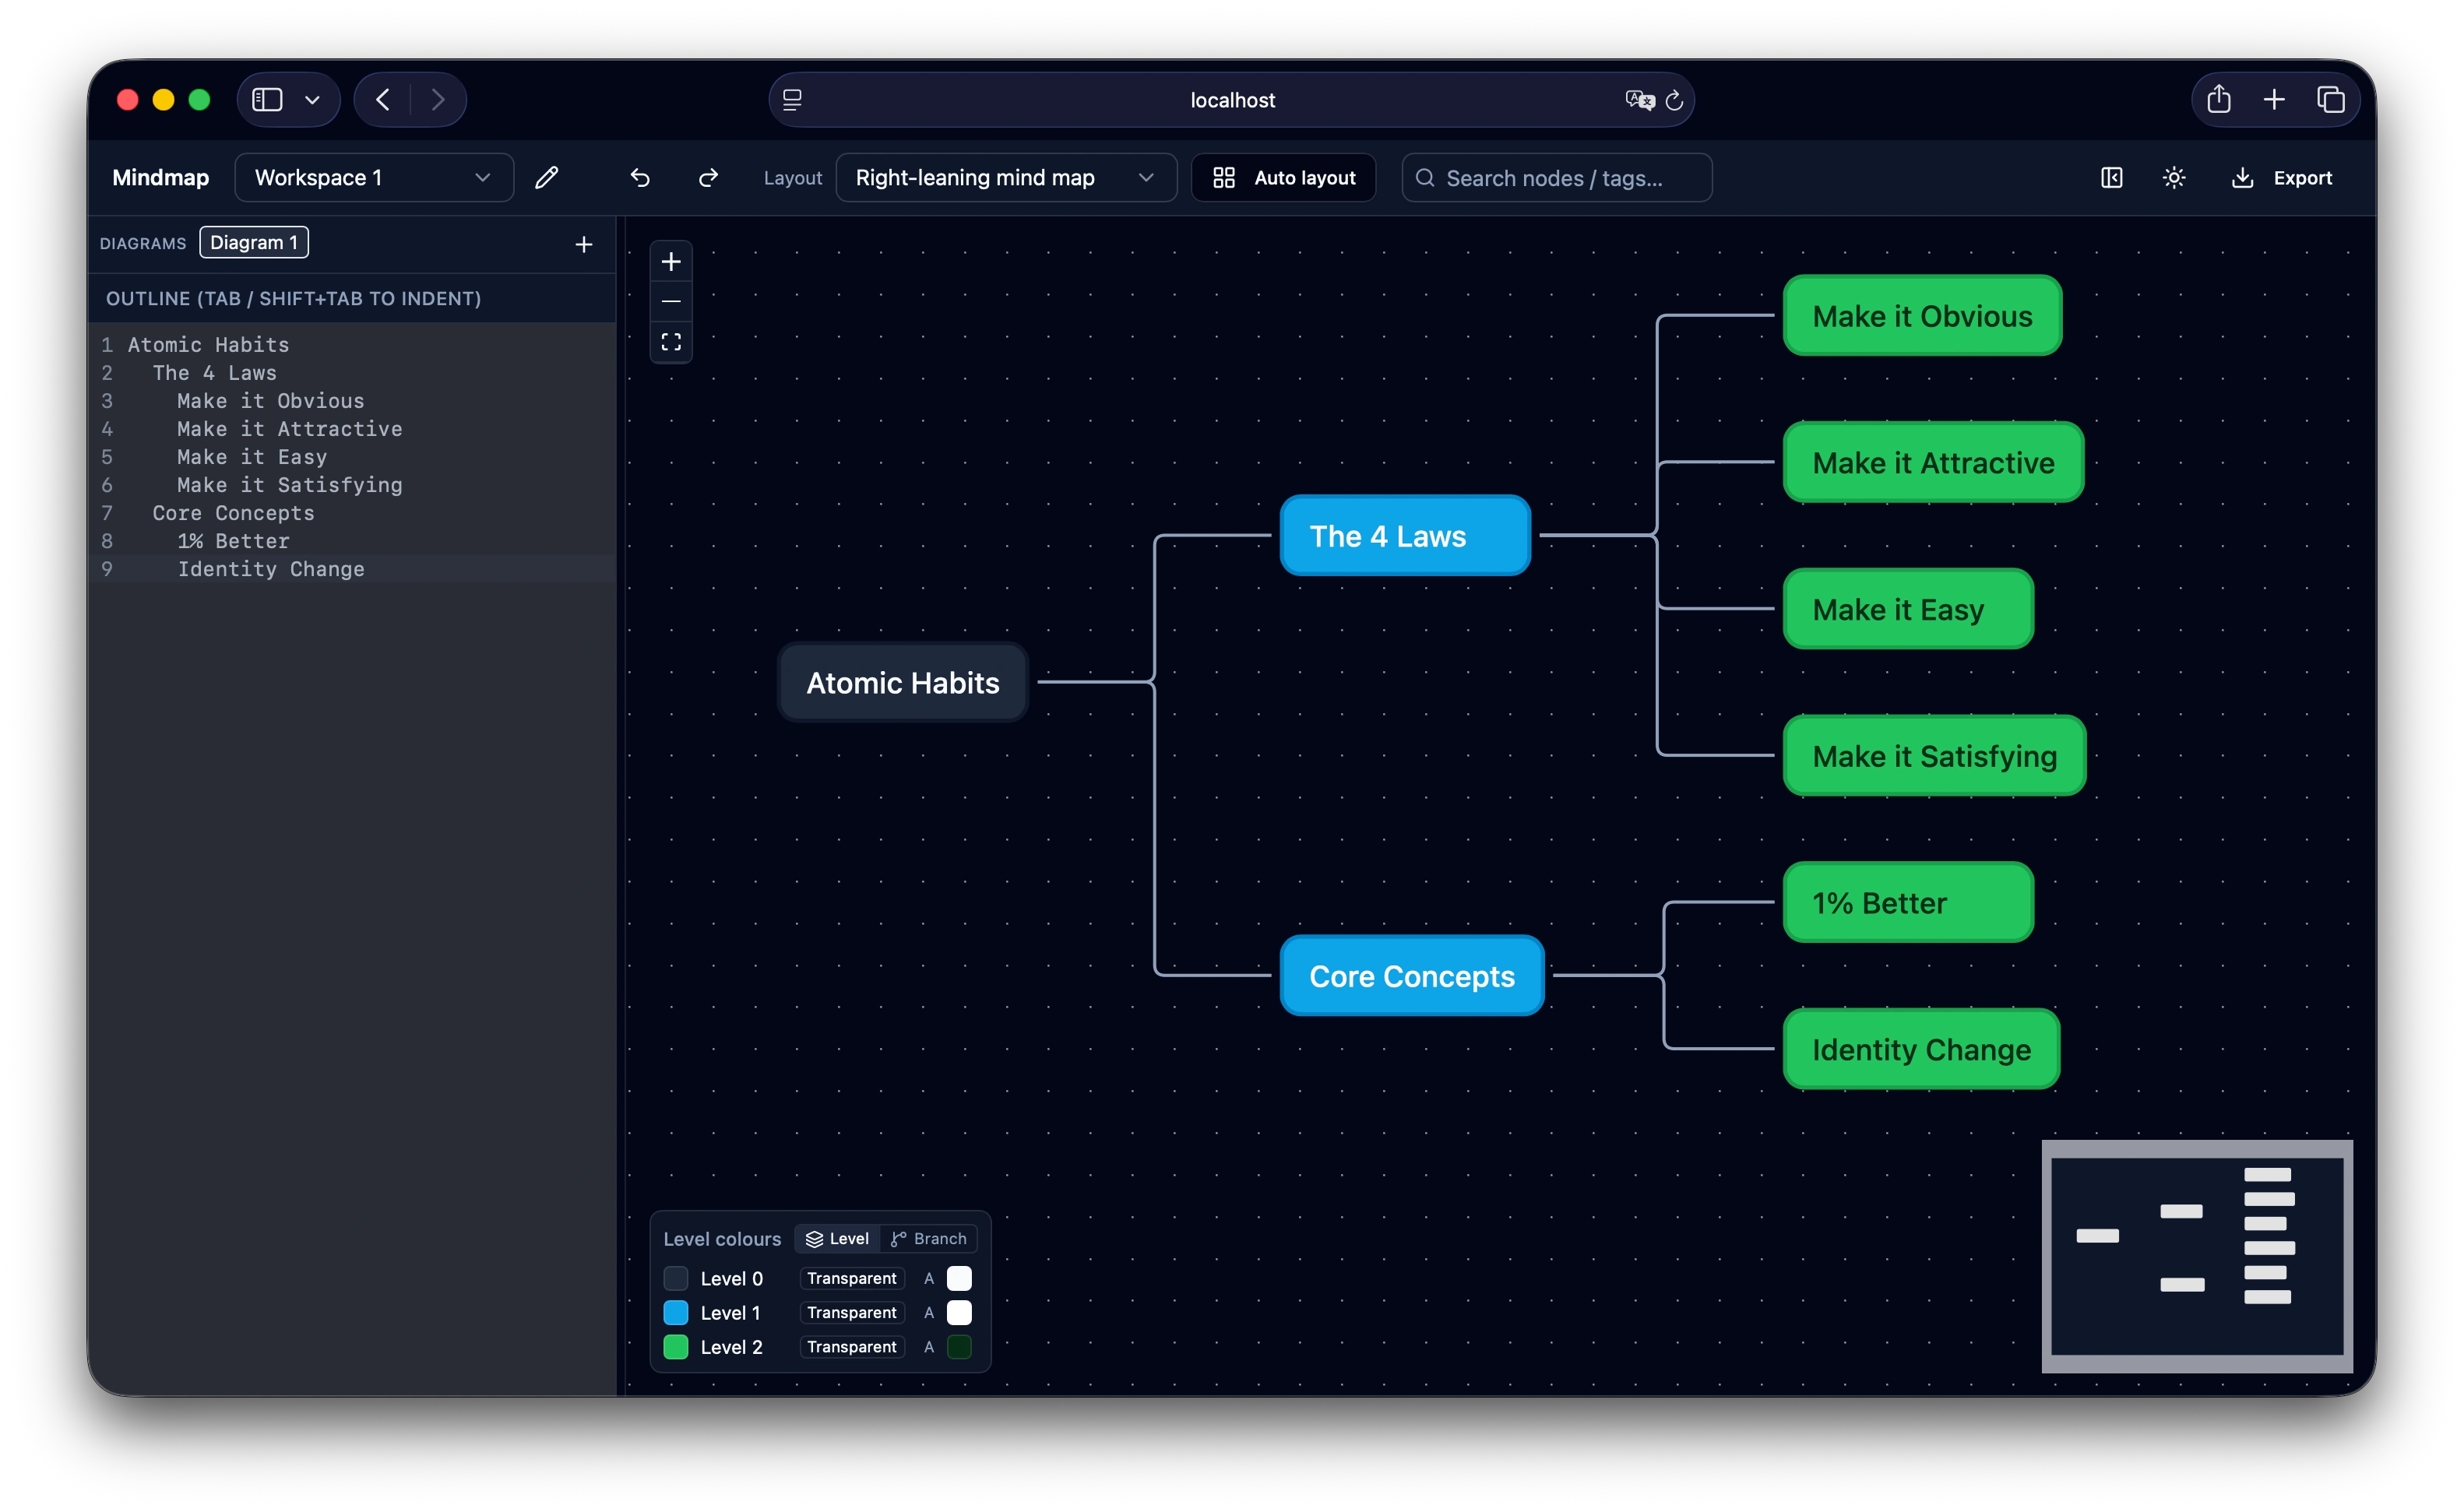Viewport: 2464px width, 1512px height.
Task: Zoom out on the canvas
Action: 671,301
